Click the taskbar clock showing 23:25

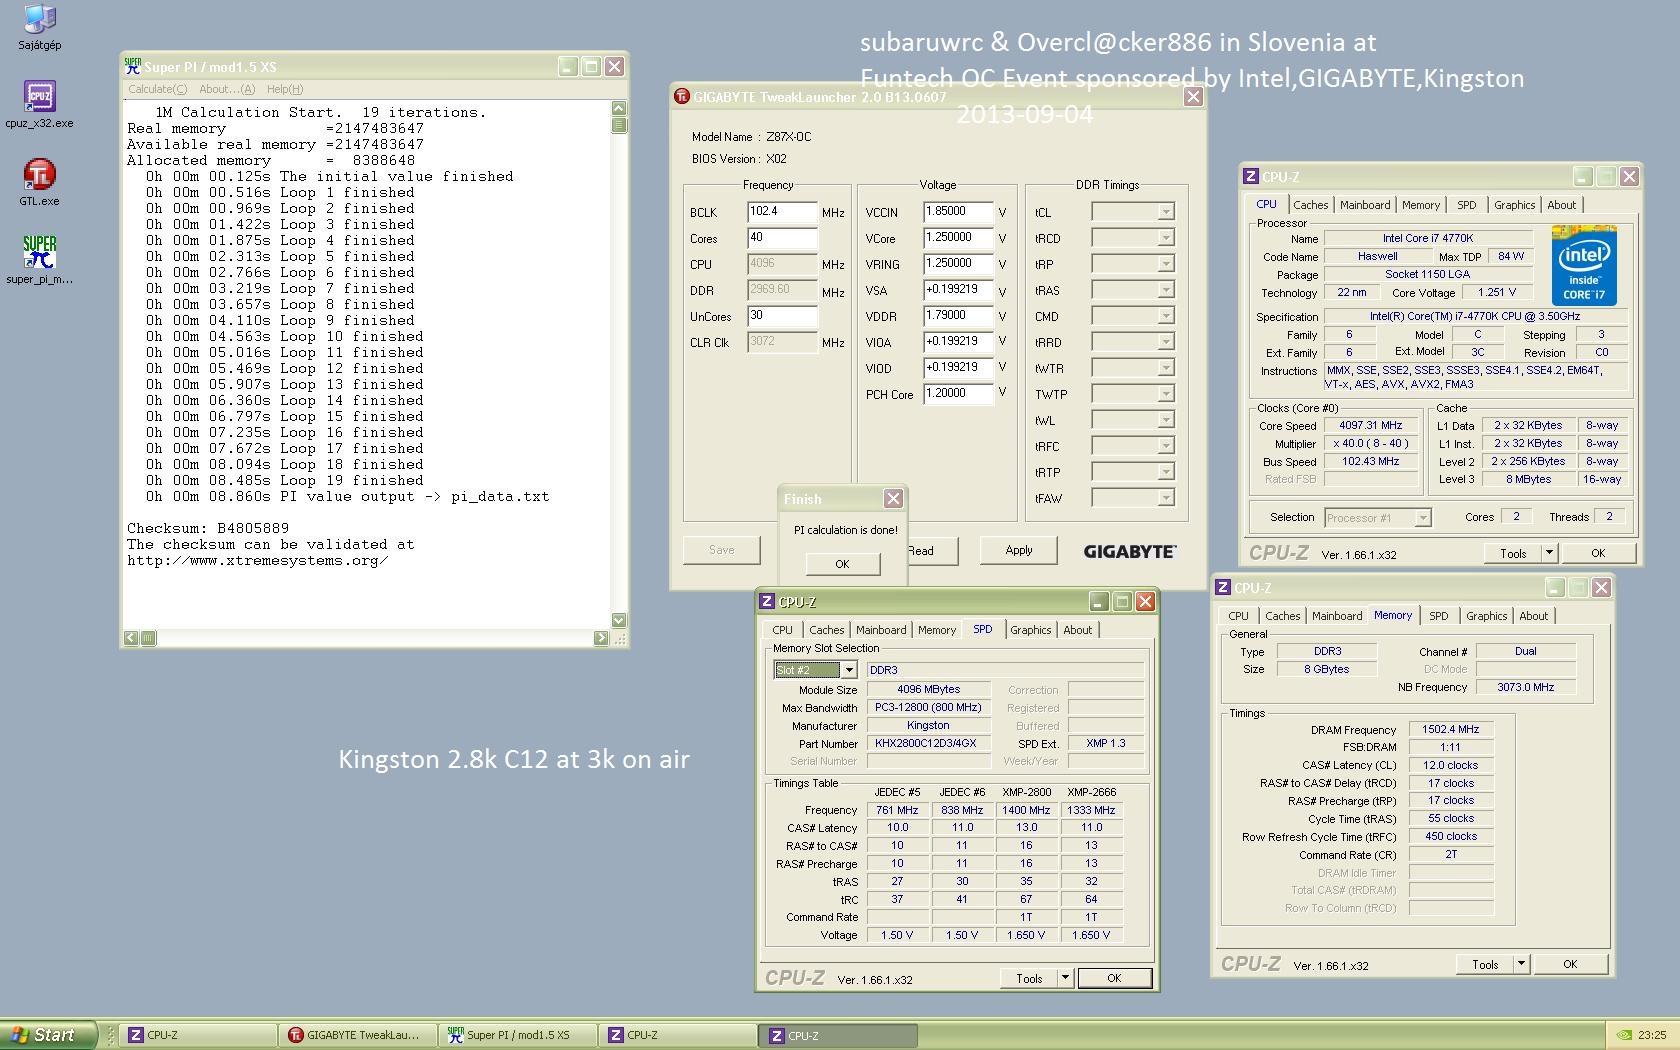tap(1652, 1035)
